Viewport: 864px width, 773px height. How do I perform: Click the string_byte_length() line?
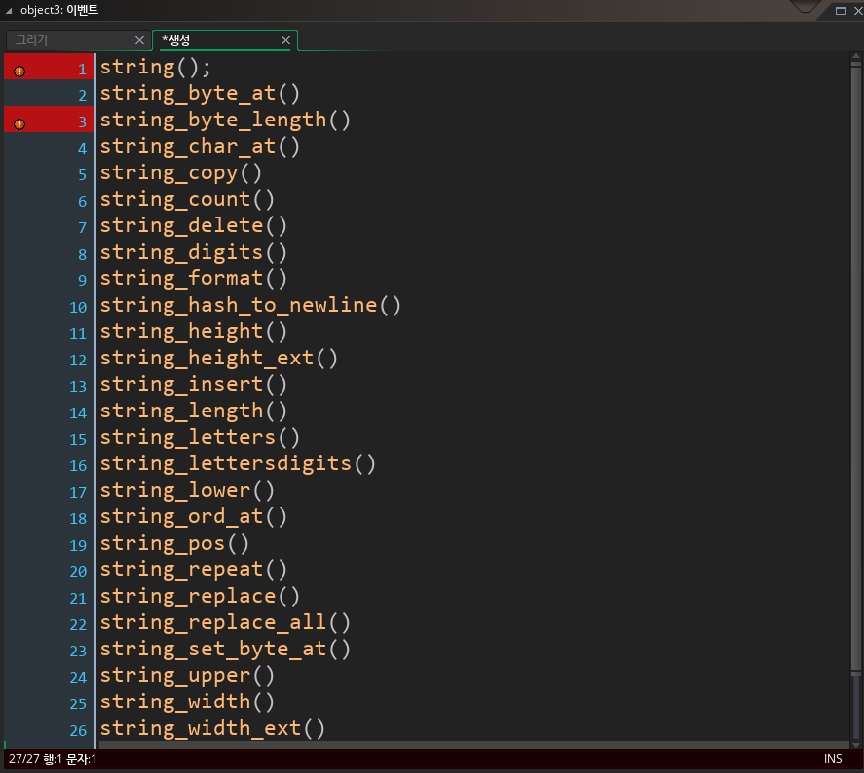pyautogui.click(x=225, y=120)
